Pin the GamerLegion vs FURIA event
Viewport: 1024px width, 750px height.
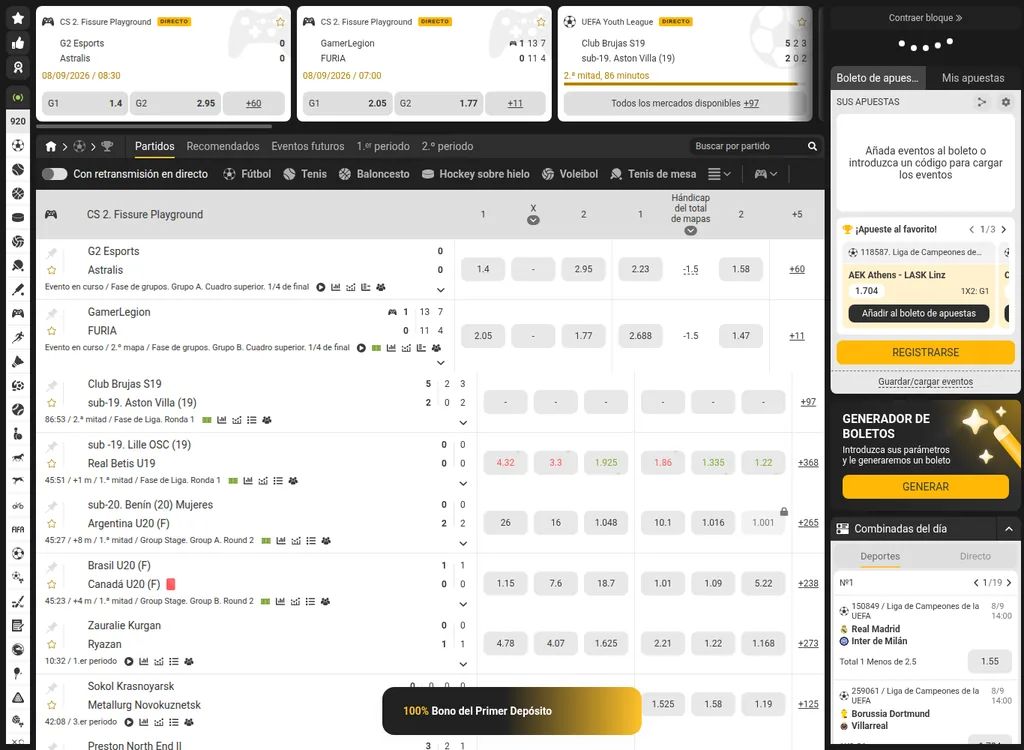(x=52, y=313)
